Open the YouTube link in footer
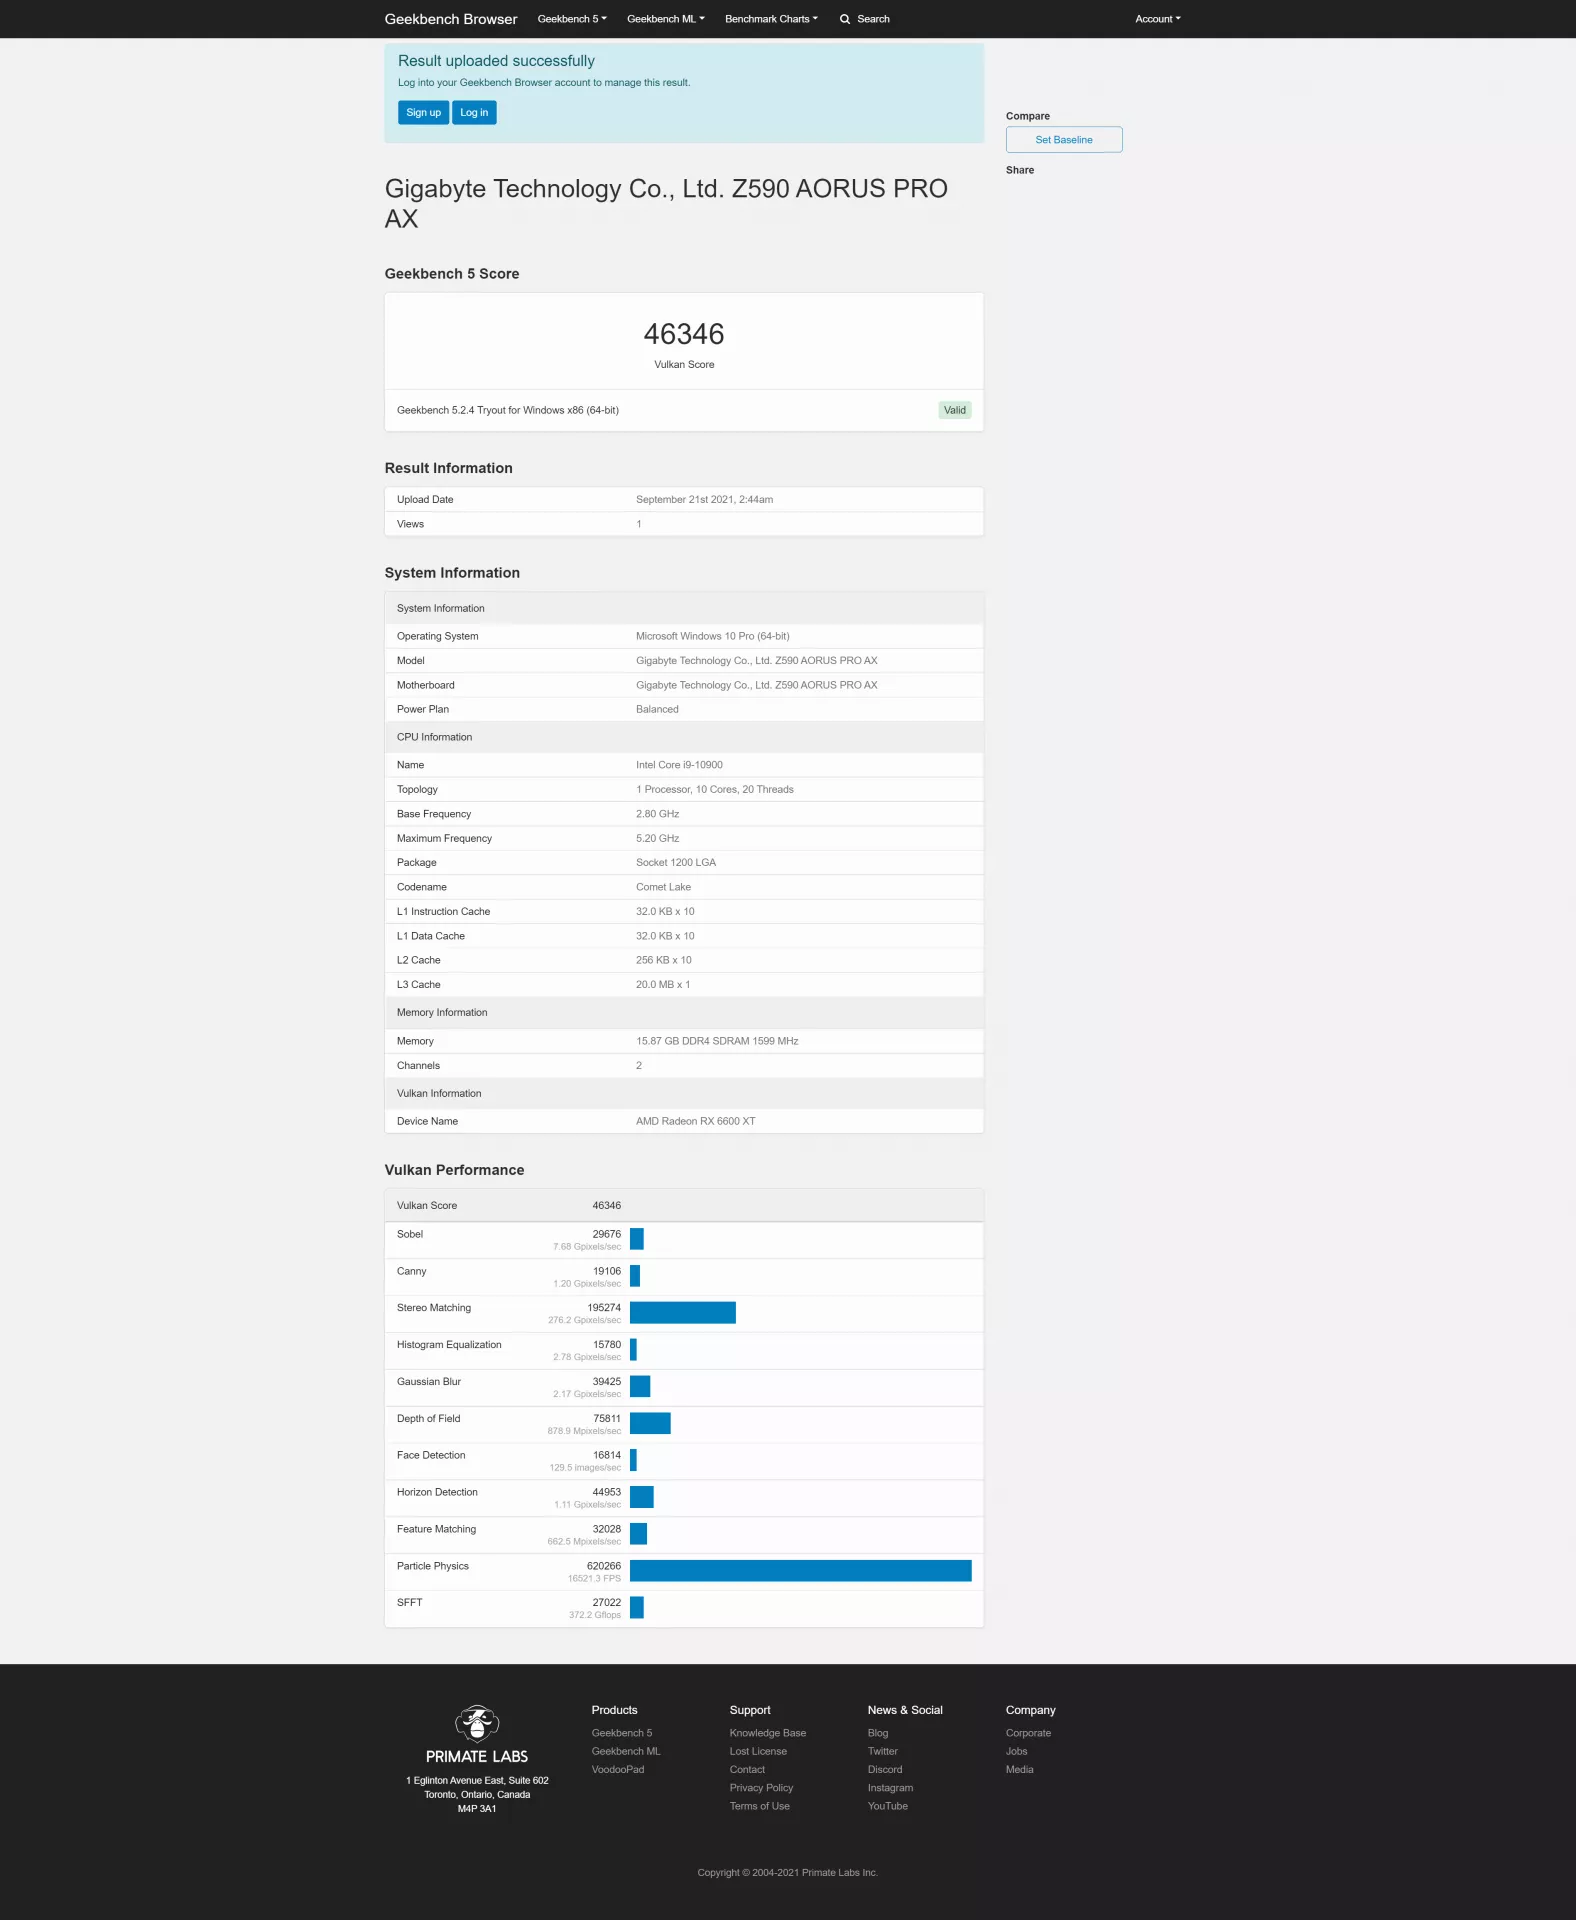The height and width of the screenshot is (1920, 1576). [x=888, y=1806]
